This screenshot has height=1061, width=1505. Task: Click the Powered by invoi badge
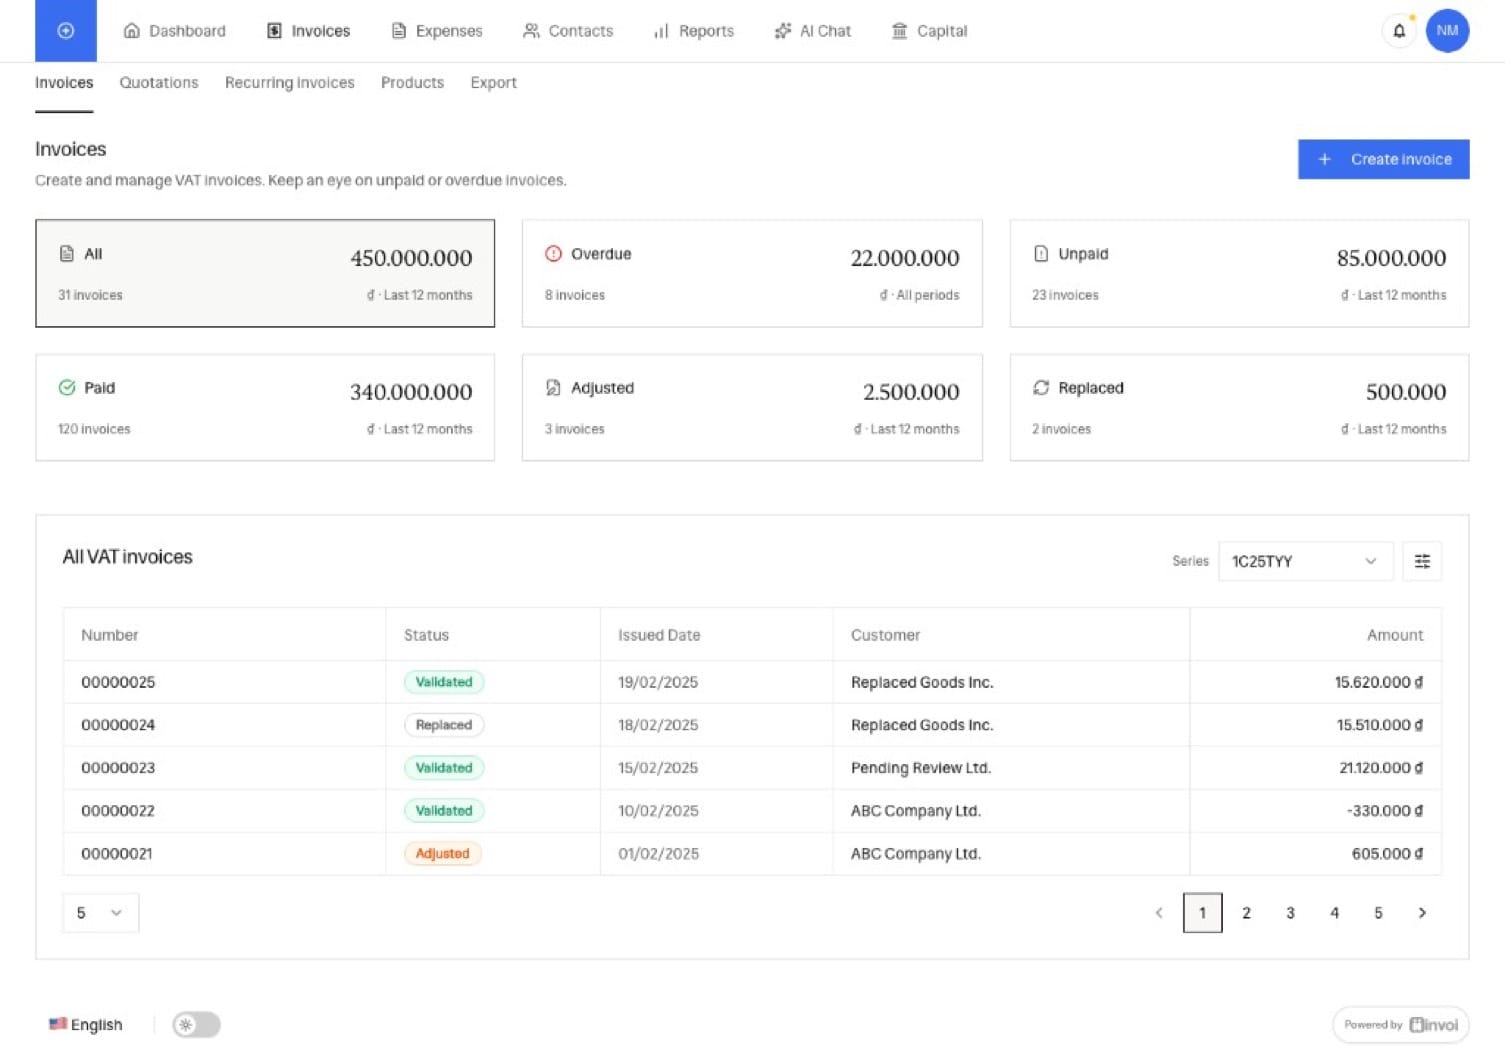[x=1400, y=1025]
